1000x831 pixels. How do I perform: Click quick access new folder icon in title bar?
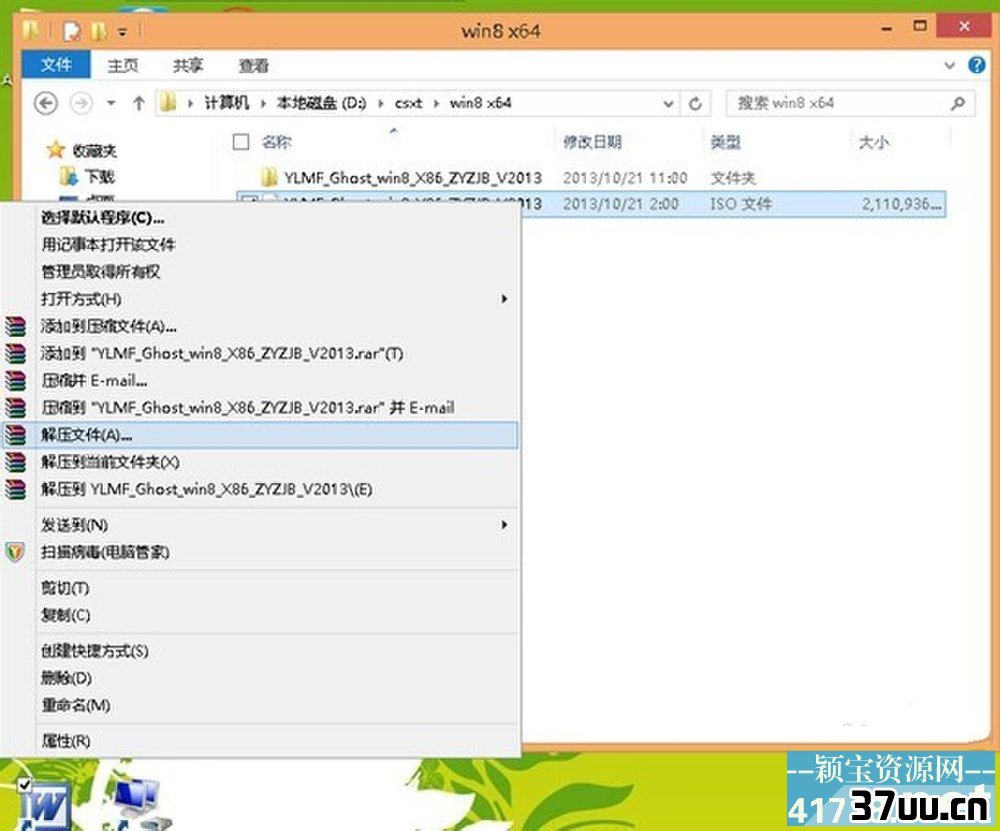pos(99,31)
